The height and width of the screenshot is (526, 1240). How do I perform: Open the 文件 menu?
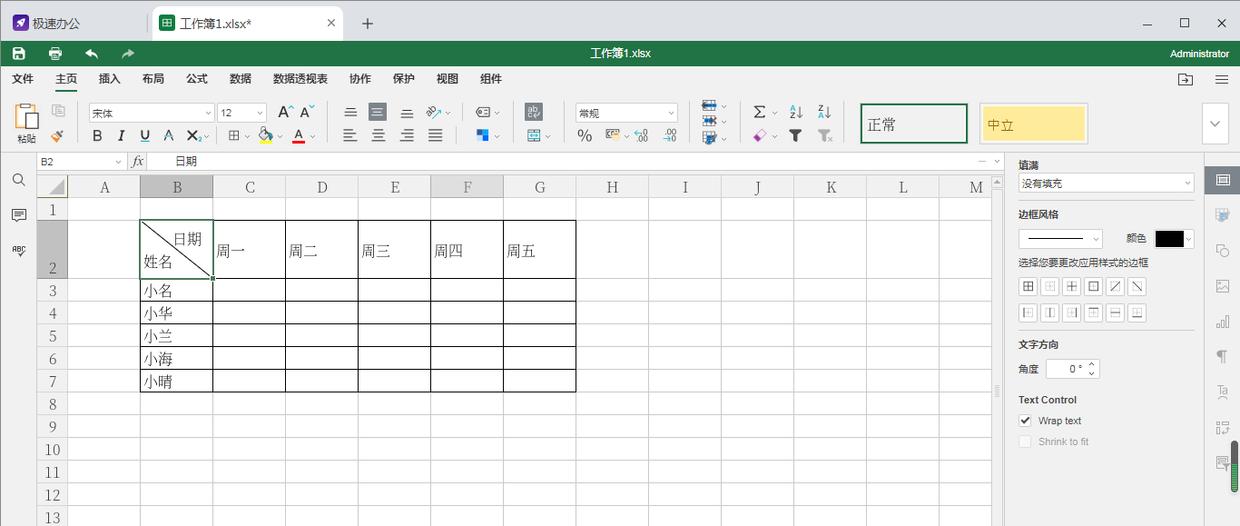coord(22,79)
